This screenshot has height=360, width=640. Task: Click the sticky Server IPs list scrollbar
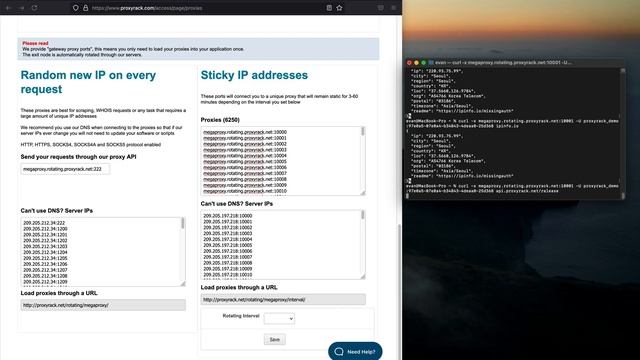(x=362, y=215)
